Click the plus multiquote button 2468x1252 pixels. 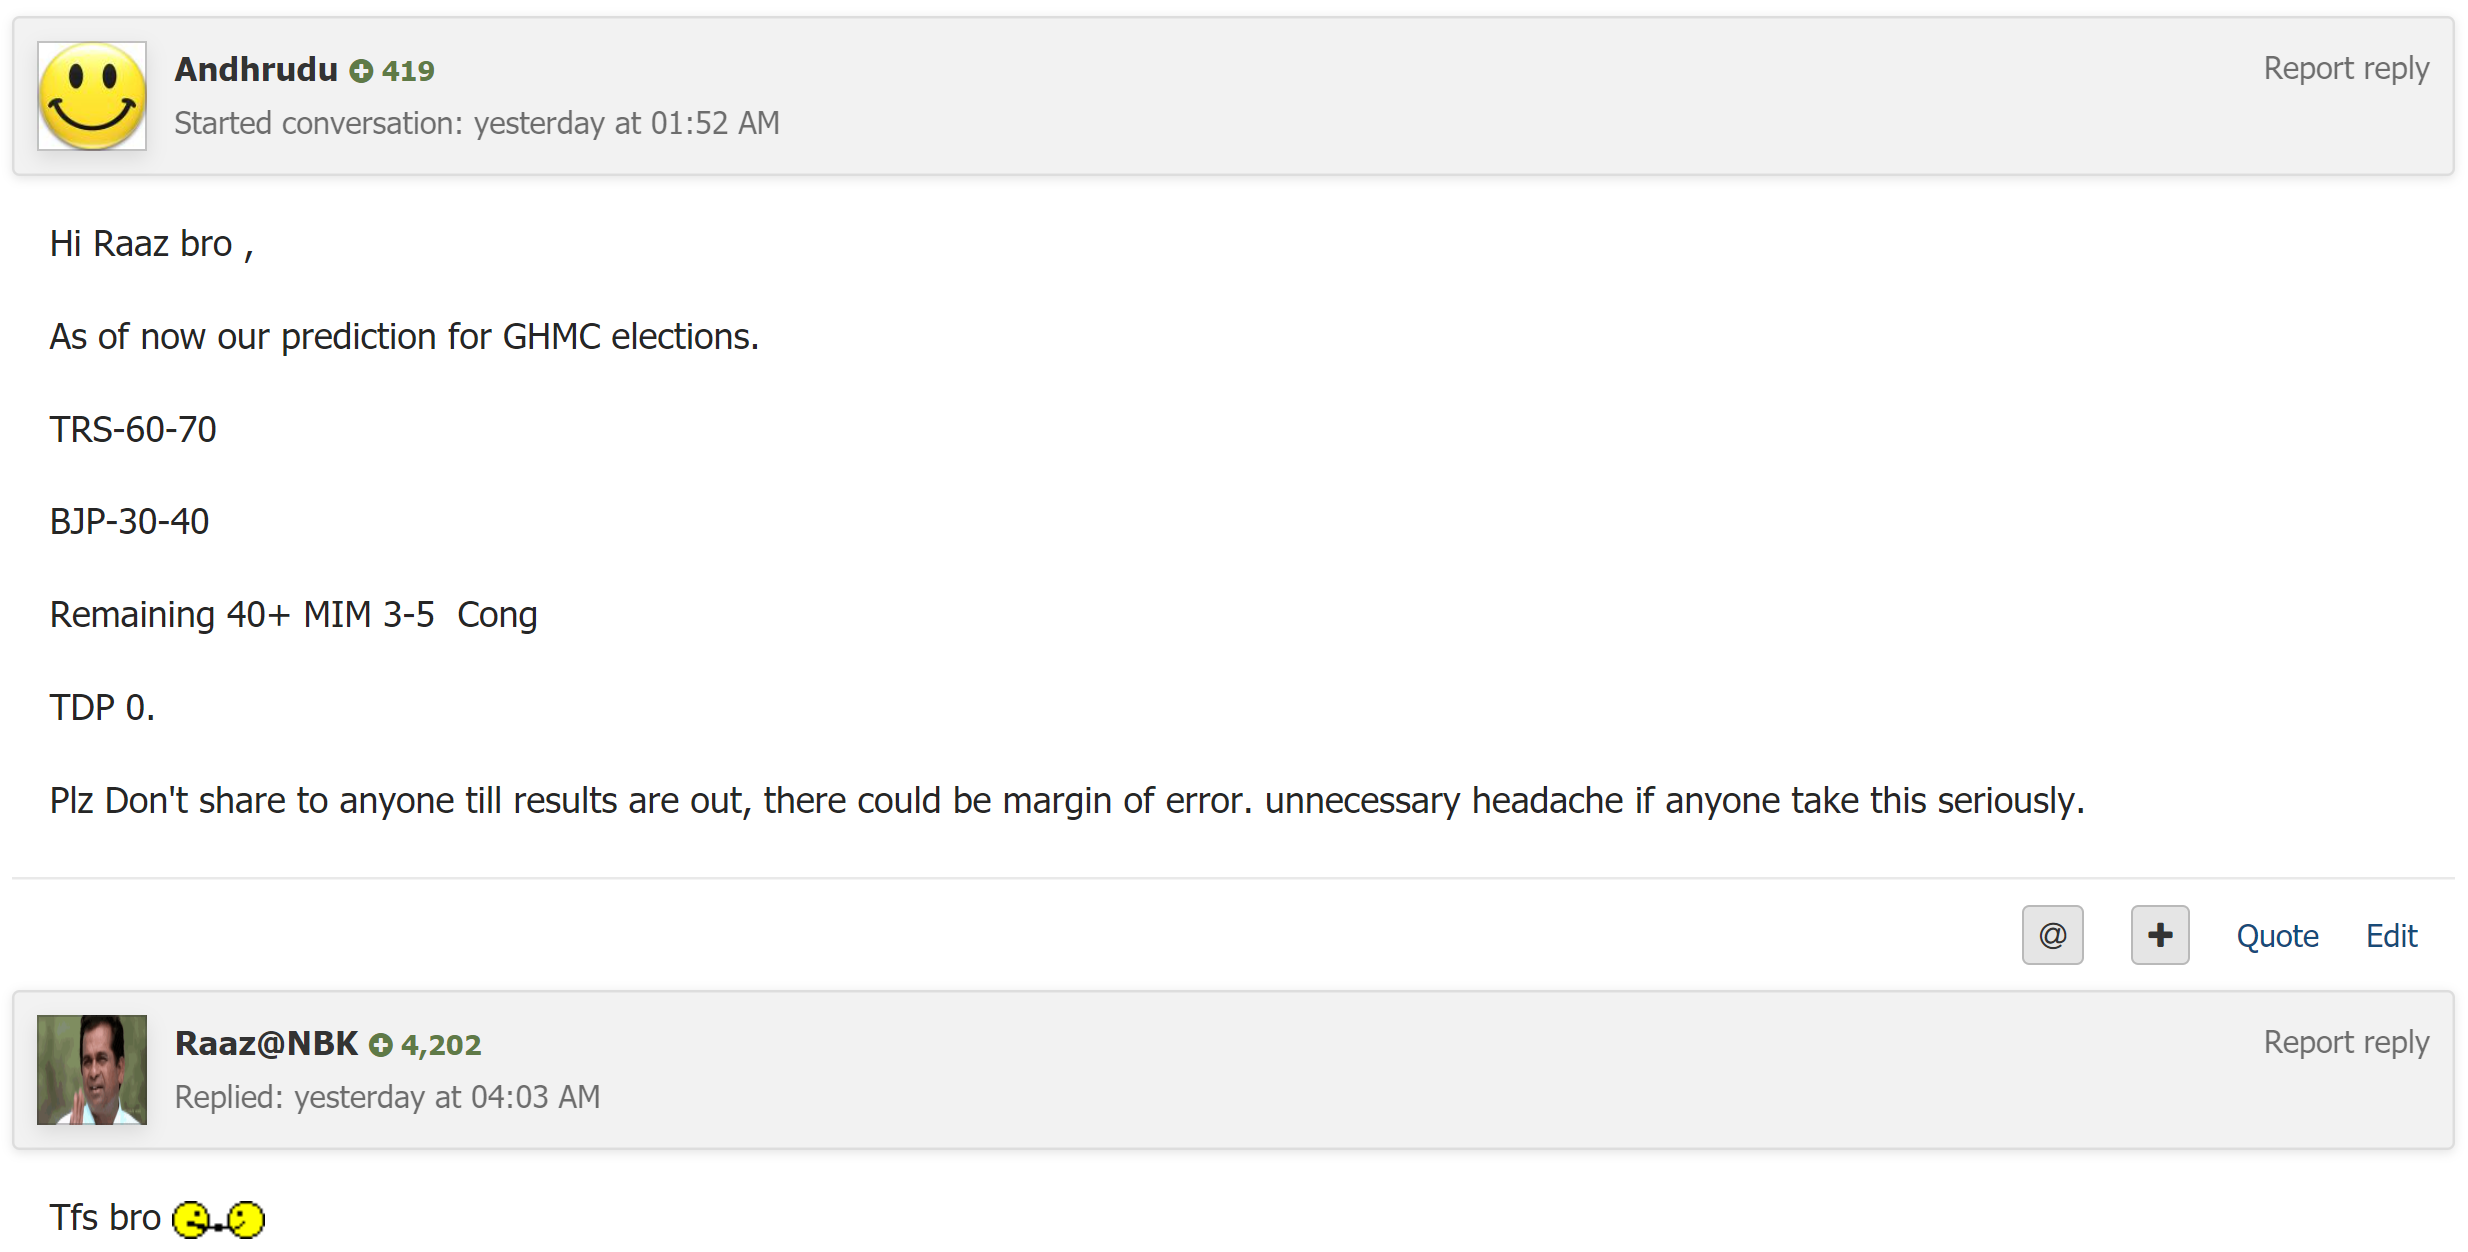(x=2160, y=935)
